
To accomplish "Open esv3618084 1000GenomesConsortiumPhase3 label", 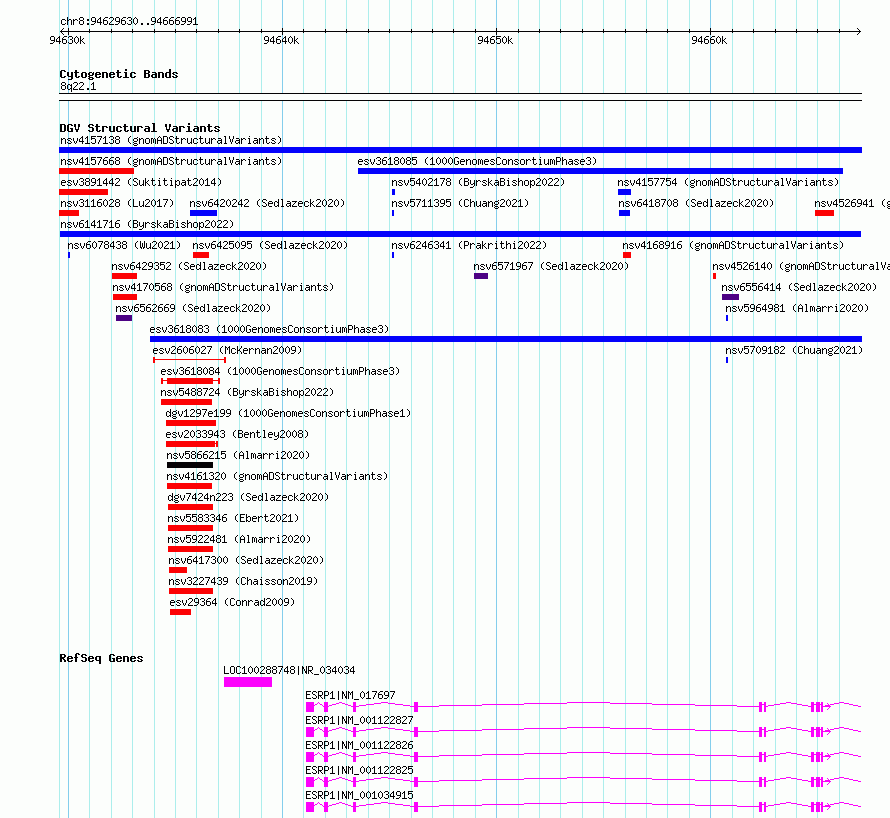I will tap(280, 371).
